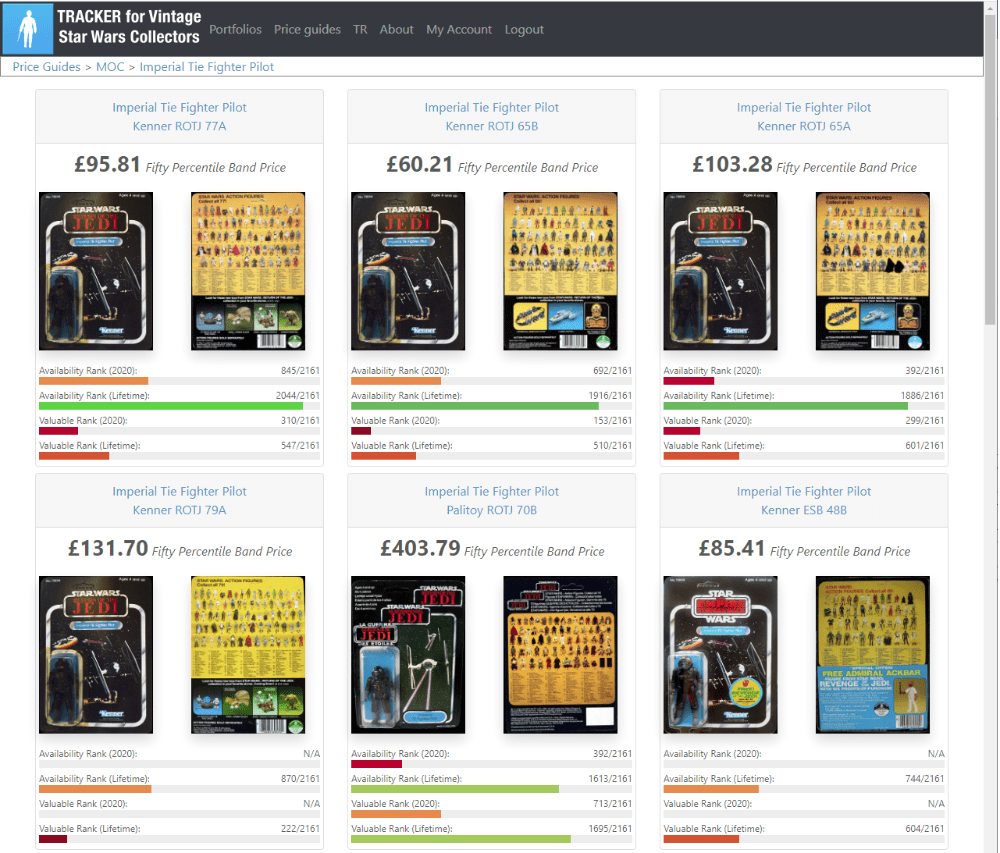
Task: Open the Kenner ROTJ 77A listing title
Action: [179, 117]
